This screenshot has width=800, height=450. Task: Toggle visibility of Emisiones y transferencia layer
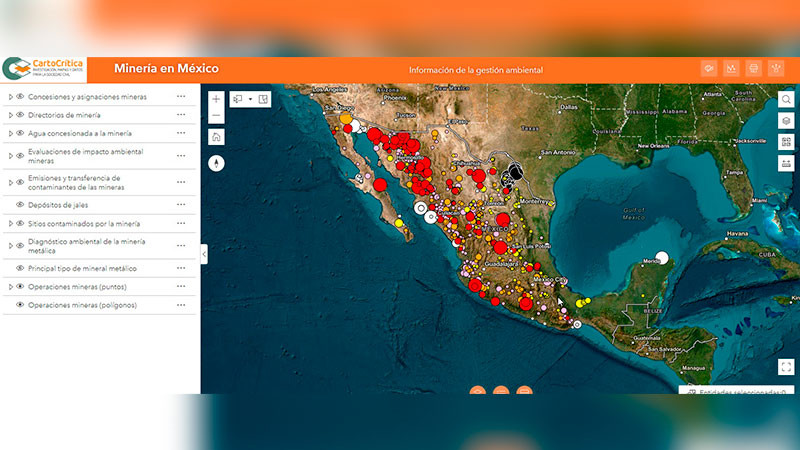(x=20, y=182)
